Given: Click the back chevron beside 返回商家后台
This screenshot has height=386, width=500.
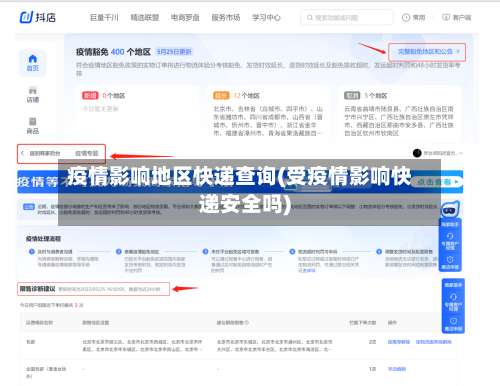Looking at the screenshot, I should (x=22, y=153).
